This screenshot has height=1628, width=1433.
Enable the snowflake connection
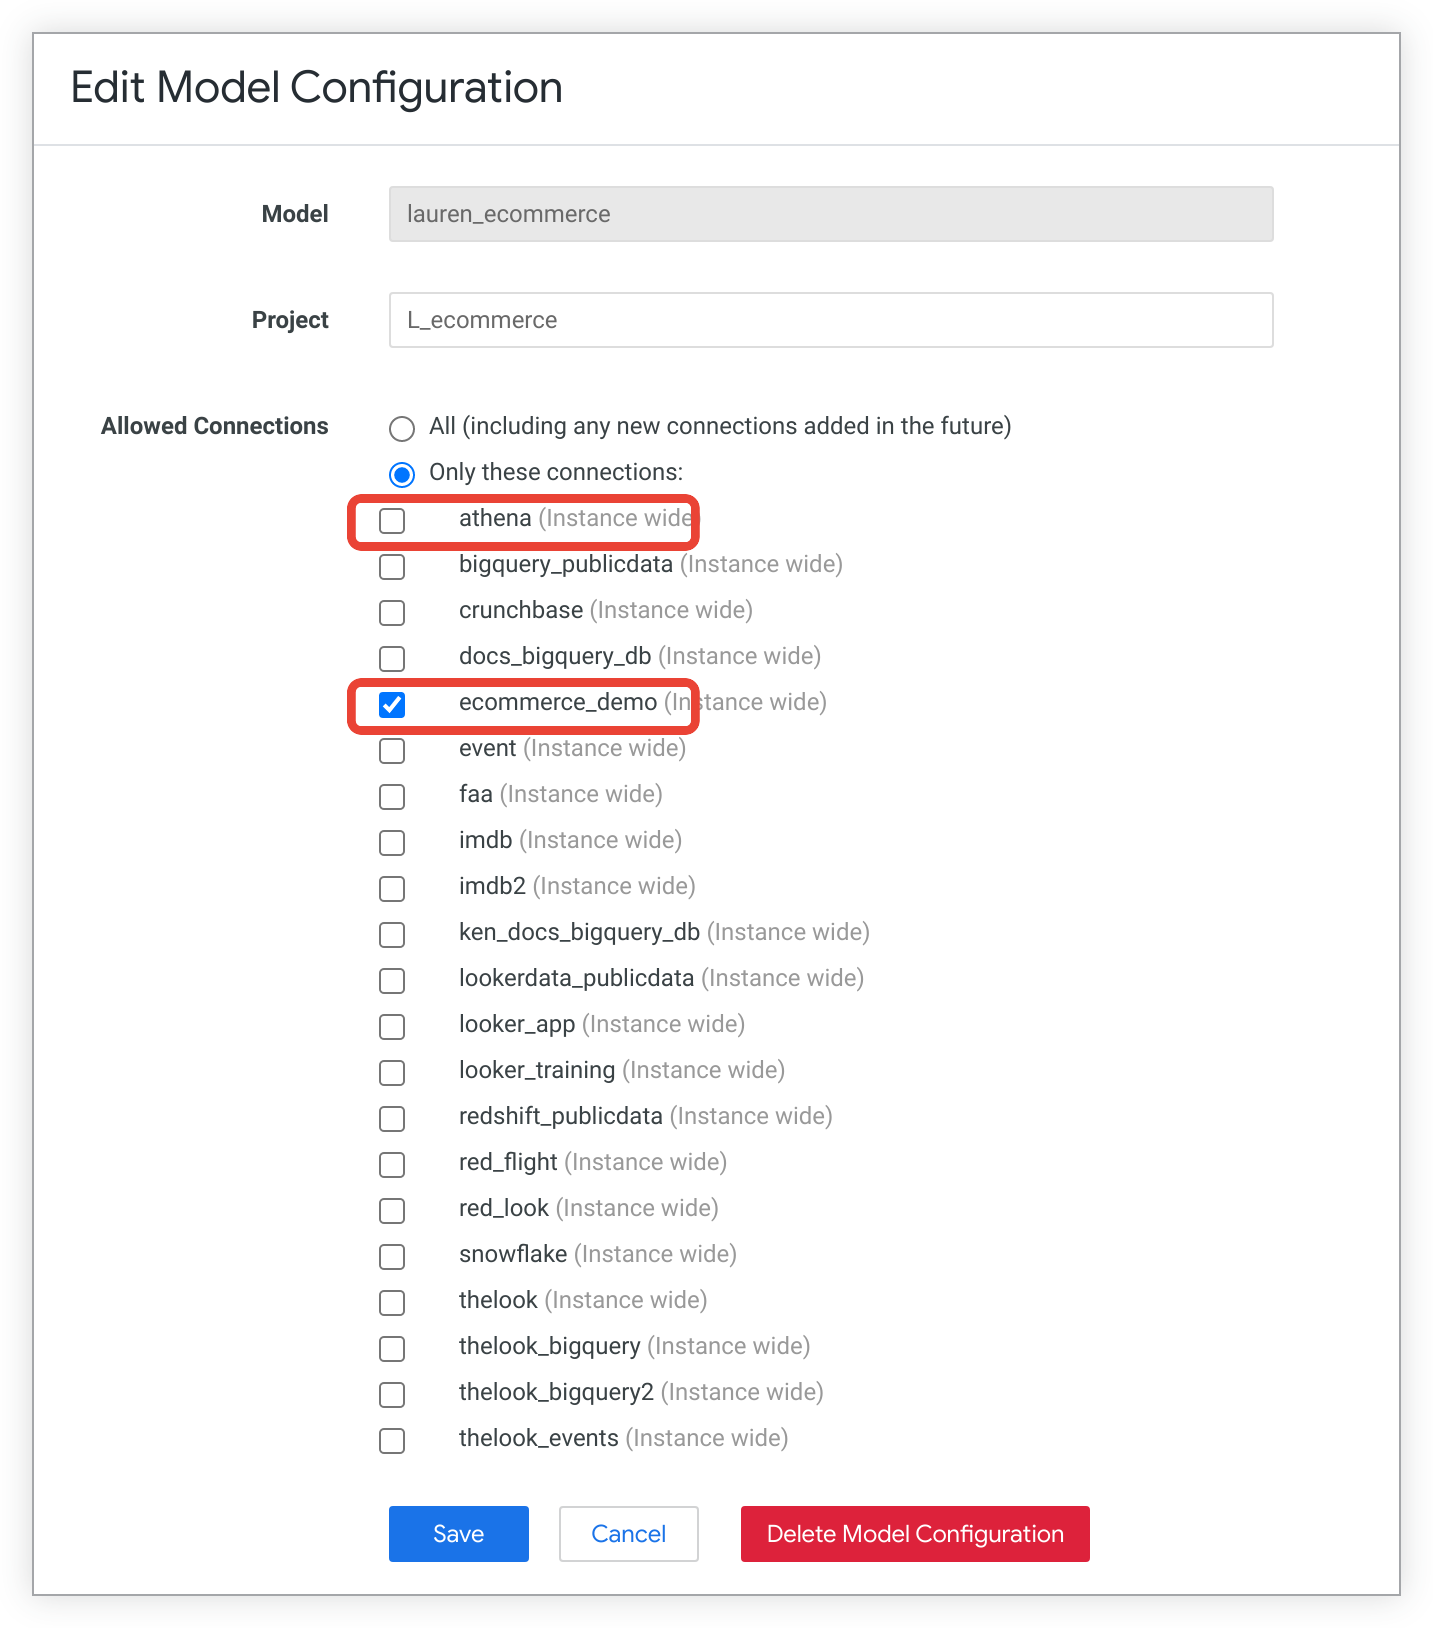pyautogui.click(x=392, y=1257)
